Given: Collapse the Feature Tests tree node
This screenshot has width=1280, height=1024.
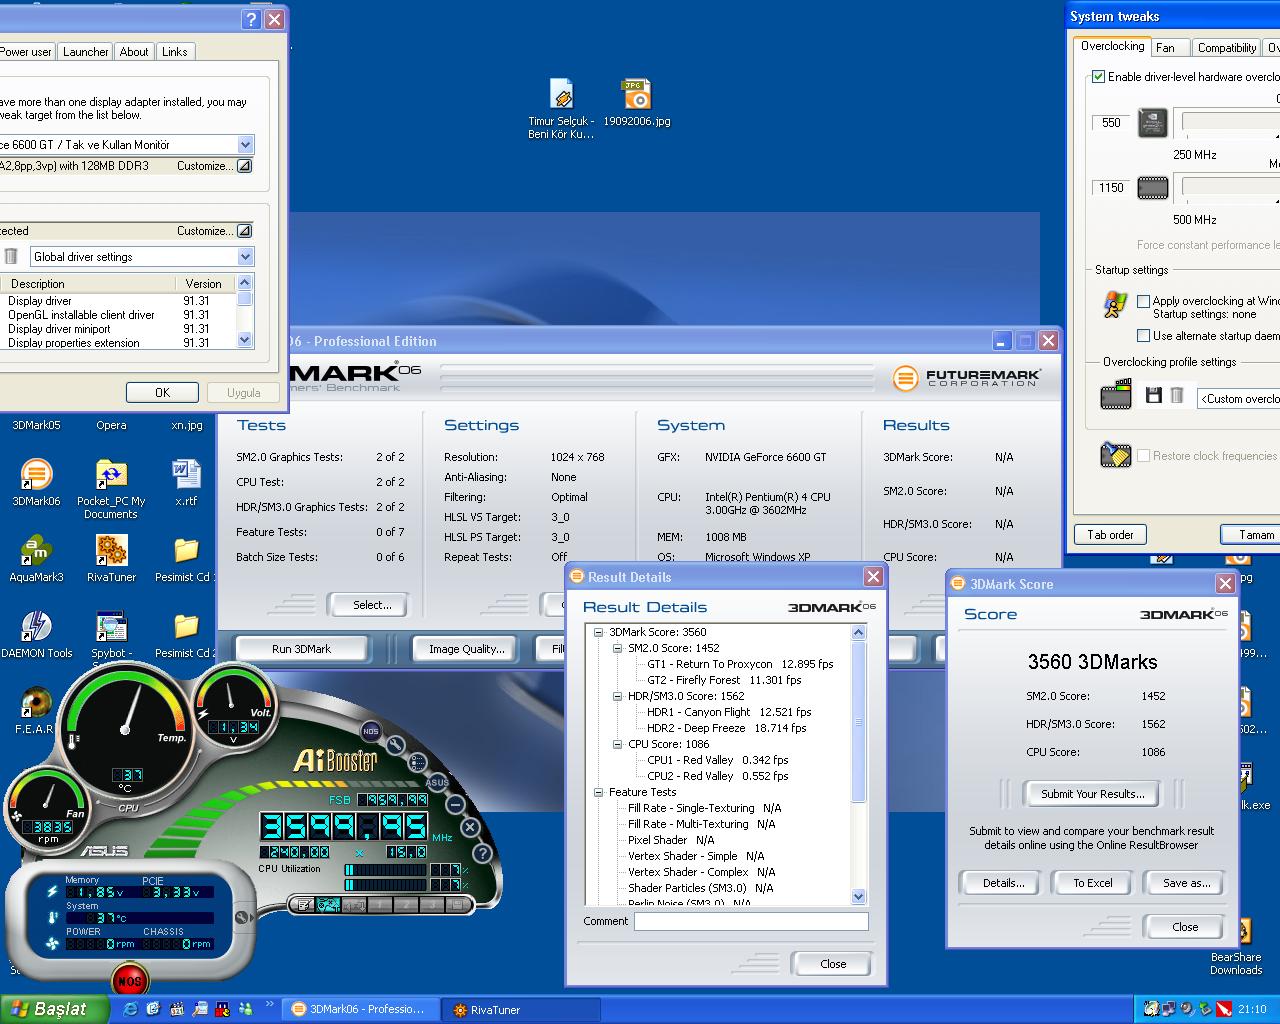Looking at the screenshot, I should click(599, 792).
